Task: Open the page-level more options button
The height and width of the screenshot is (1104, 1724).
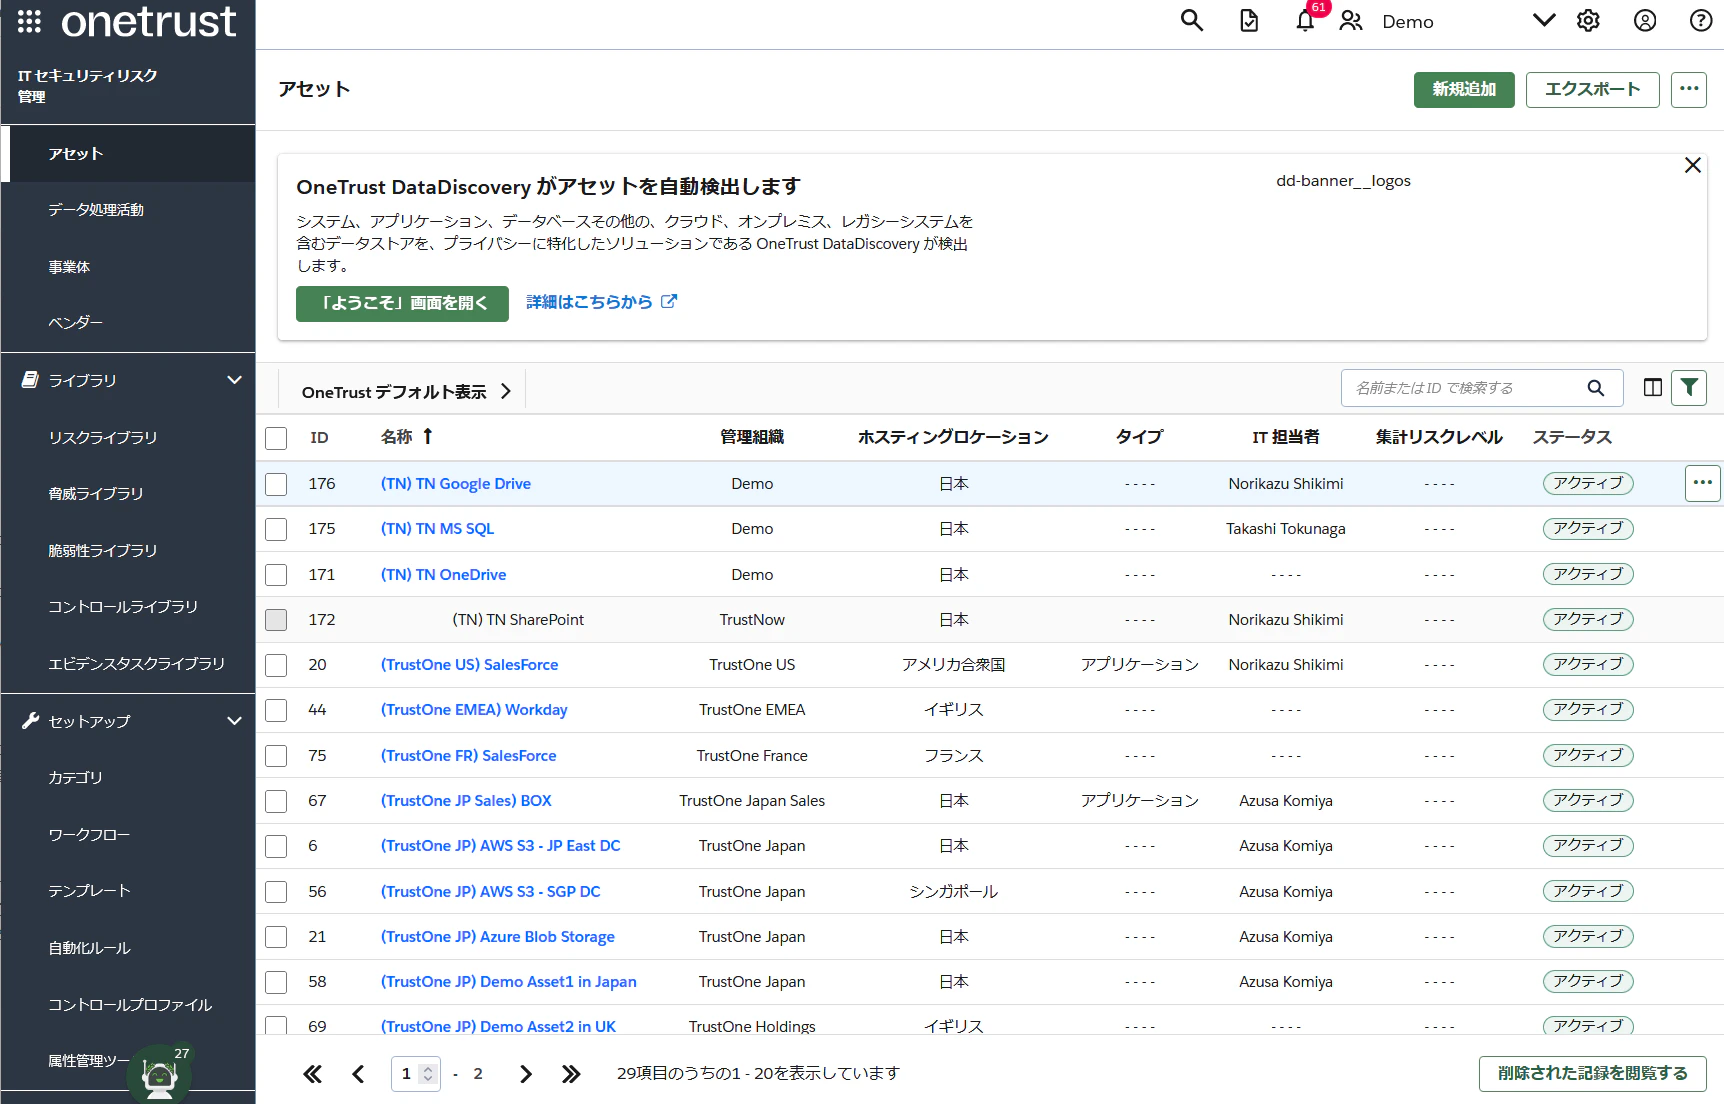Action: (1689, 89)
